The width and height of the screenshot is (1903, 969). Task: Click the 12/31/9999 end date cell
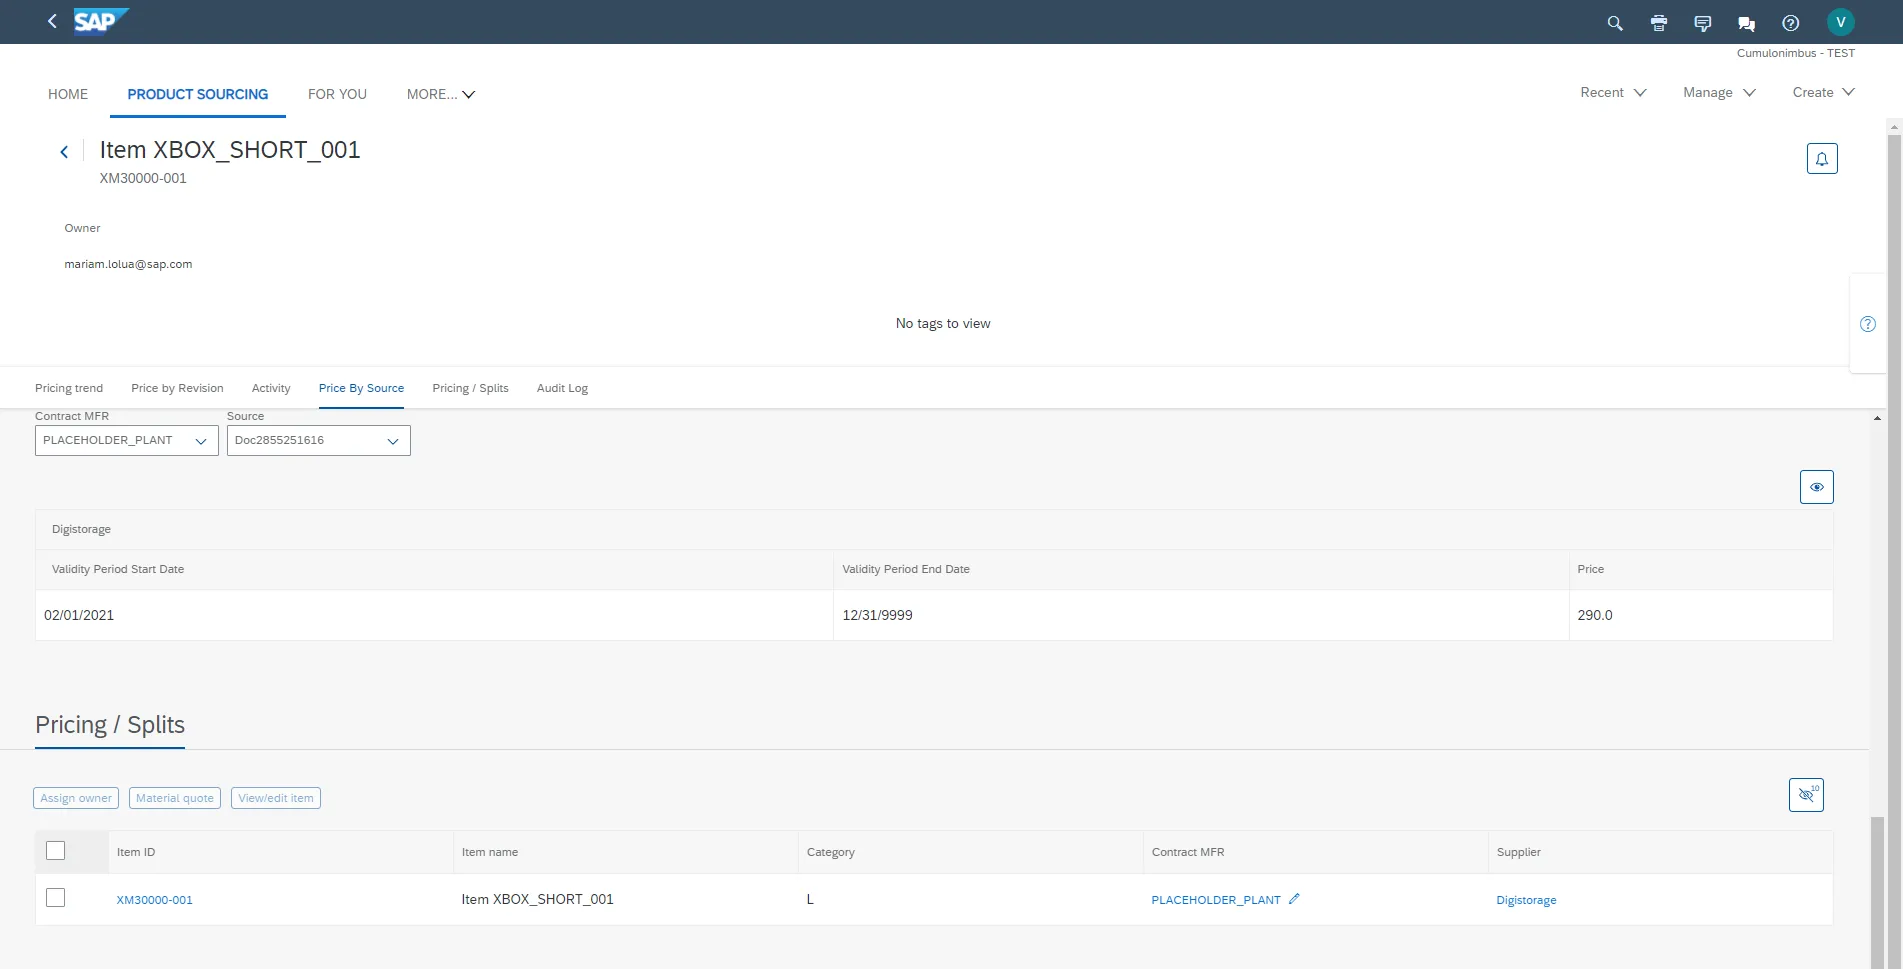click(1201, 615)
